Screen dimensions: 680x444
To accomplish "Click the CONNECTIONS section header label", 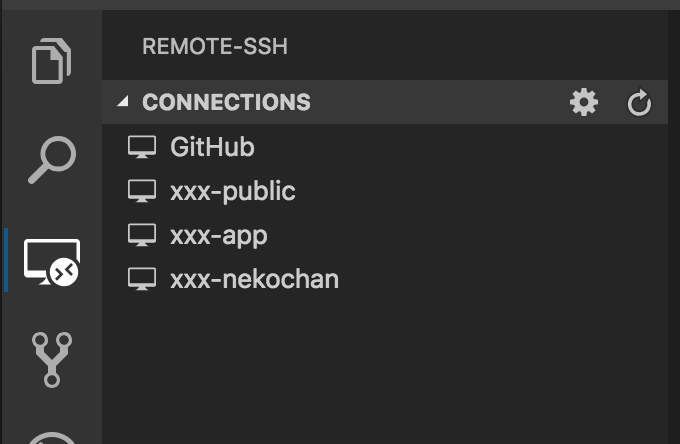I will [x=226, y=102].
